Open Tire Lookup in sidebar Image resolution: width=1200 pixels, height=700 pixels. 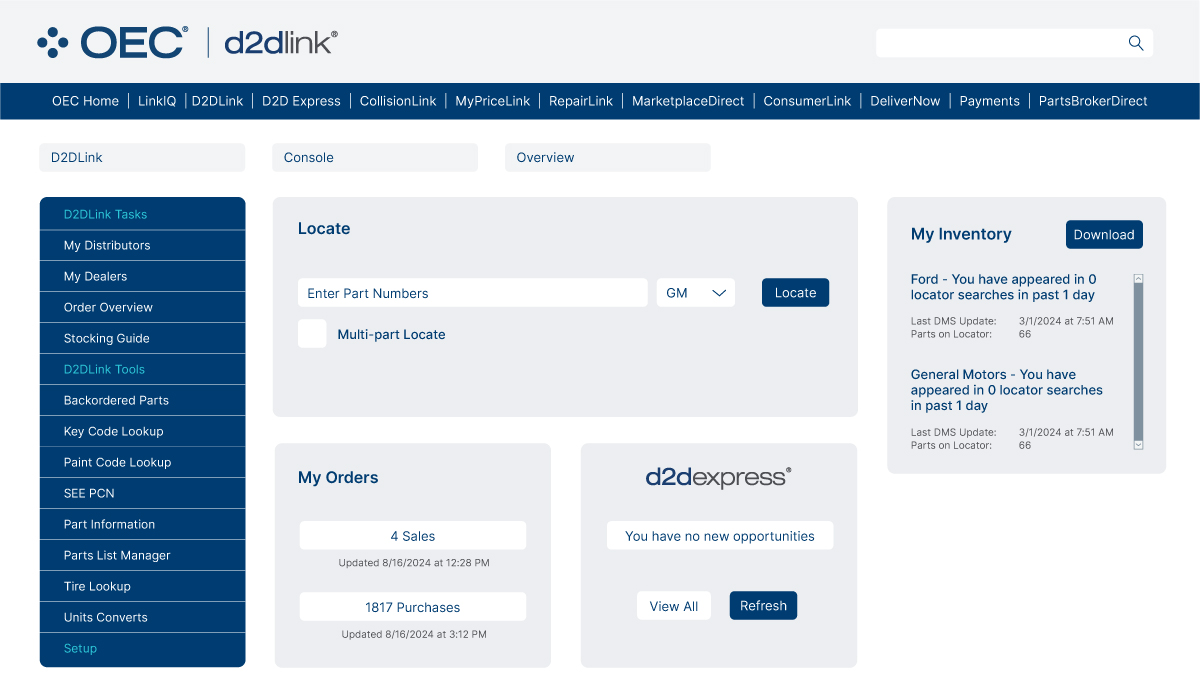[142, 587]
